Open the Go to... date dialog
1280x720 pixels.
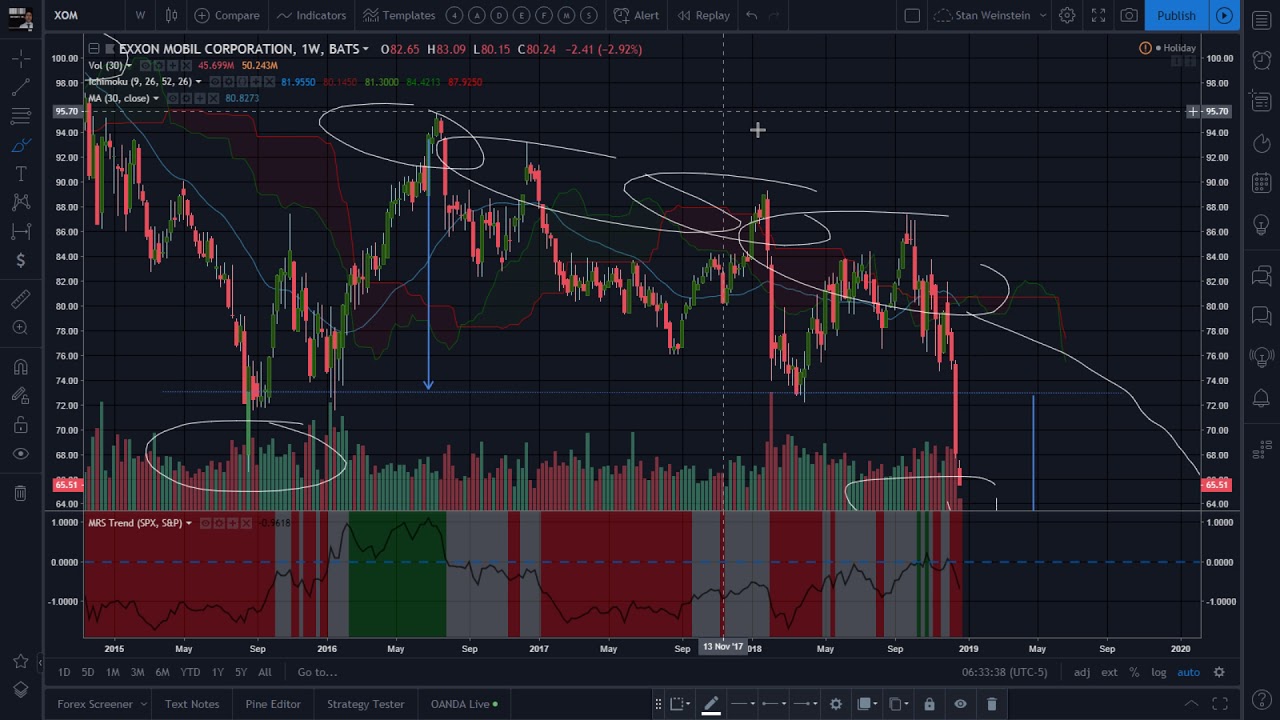pos(317,672)
